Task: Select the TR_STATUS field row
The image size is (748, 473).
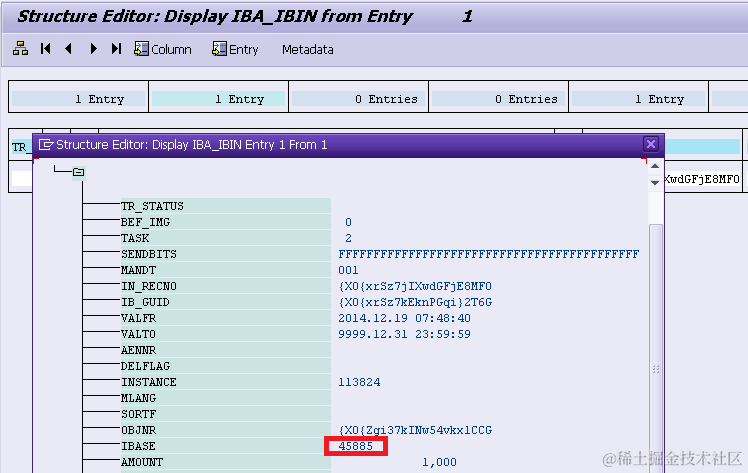Action: click(x=226, y=206)
